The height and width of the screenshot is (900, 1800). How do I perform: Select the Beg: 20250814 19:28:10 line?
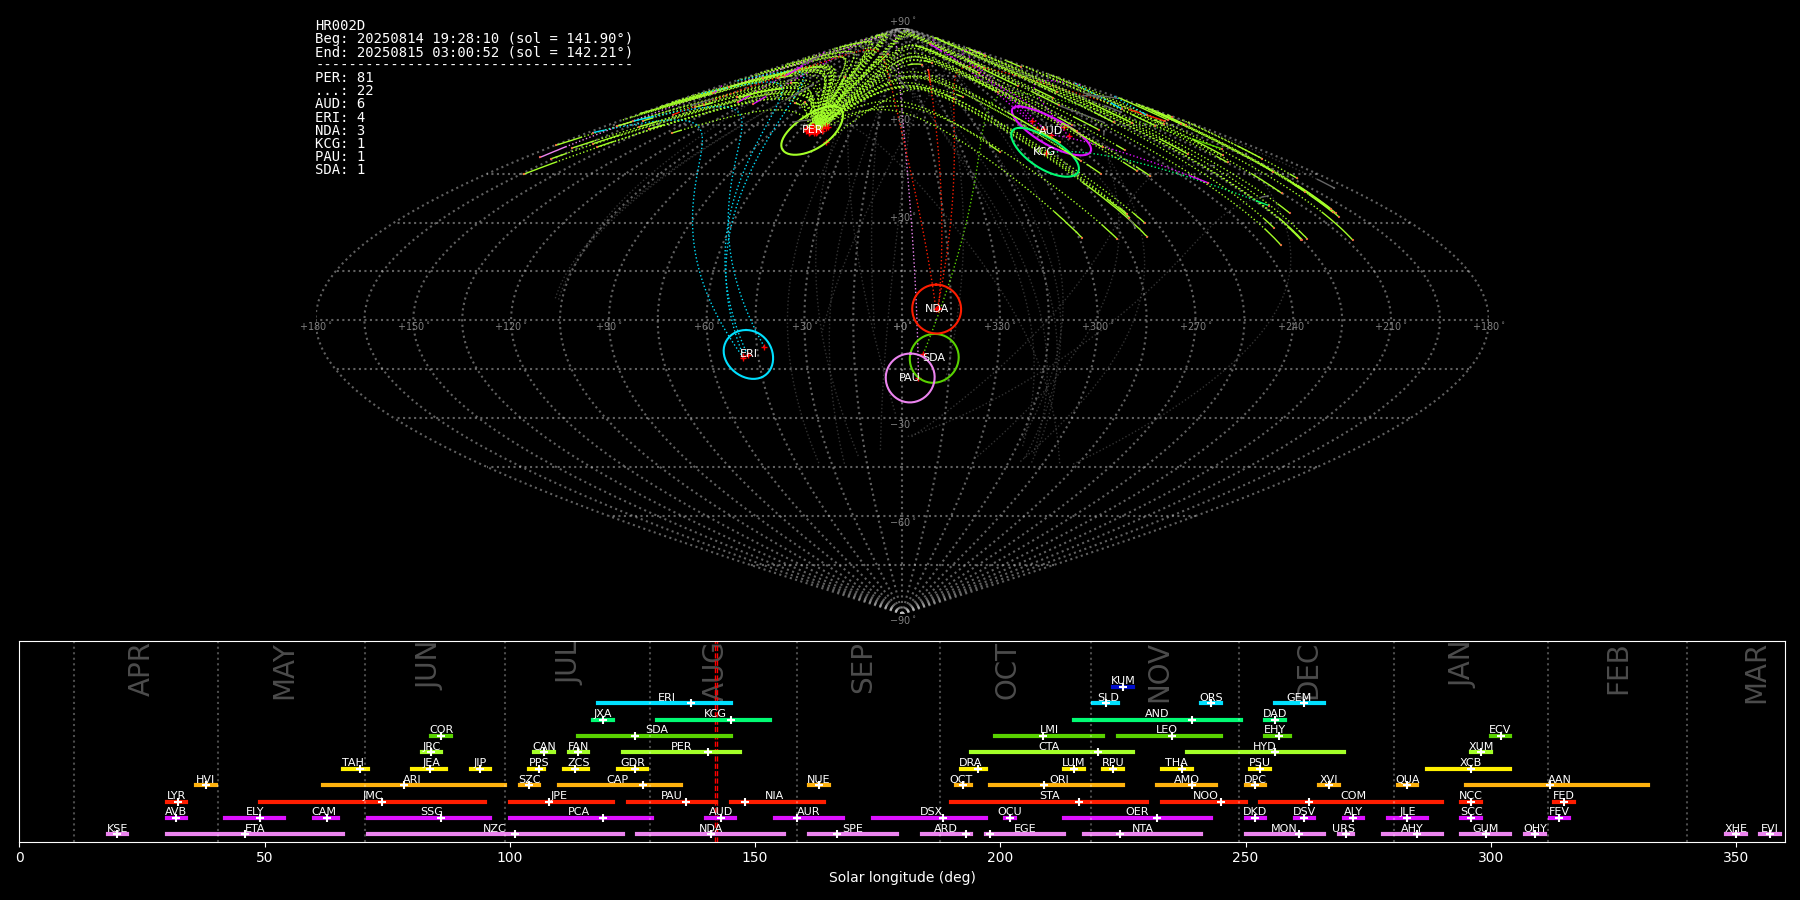pyautogui.click(x=474, y=39)
